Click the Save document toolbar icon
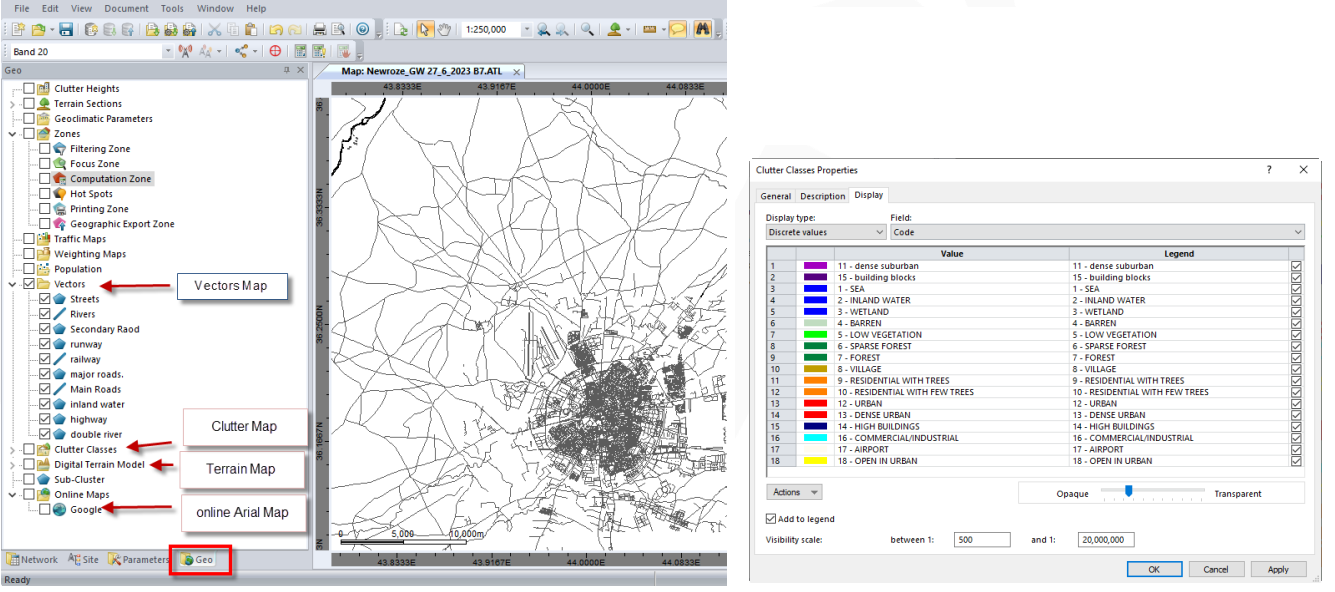Viewport: 1335px width, 592px height. (x=66, y=30)
